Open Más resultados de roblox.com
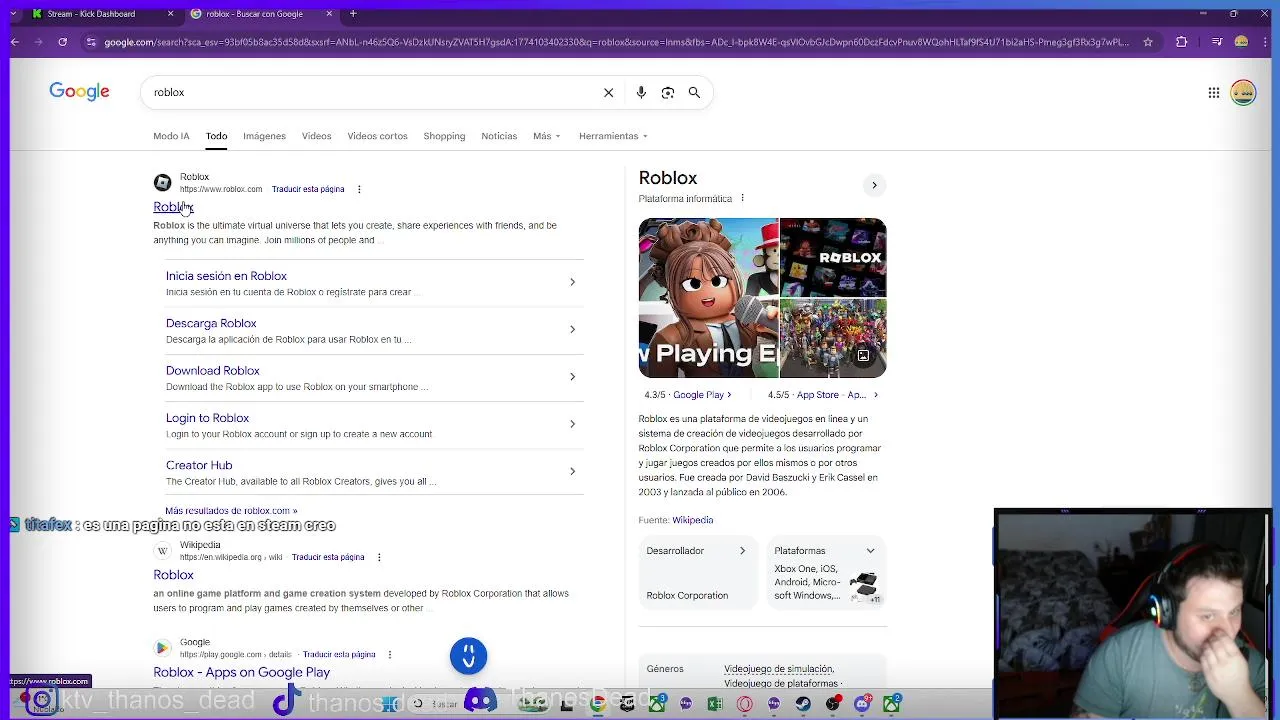The width and height of the screenshot is (1280, 720). [231, 511]
